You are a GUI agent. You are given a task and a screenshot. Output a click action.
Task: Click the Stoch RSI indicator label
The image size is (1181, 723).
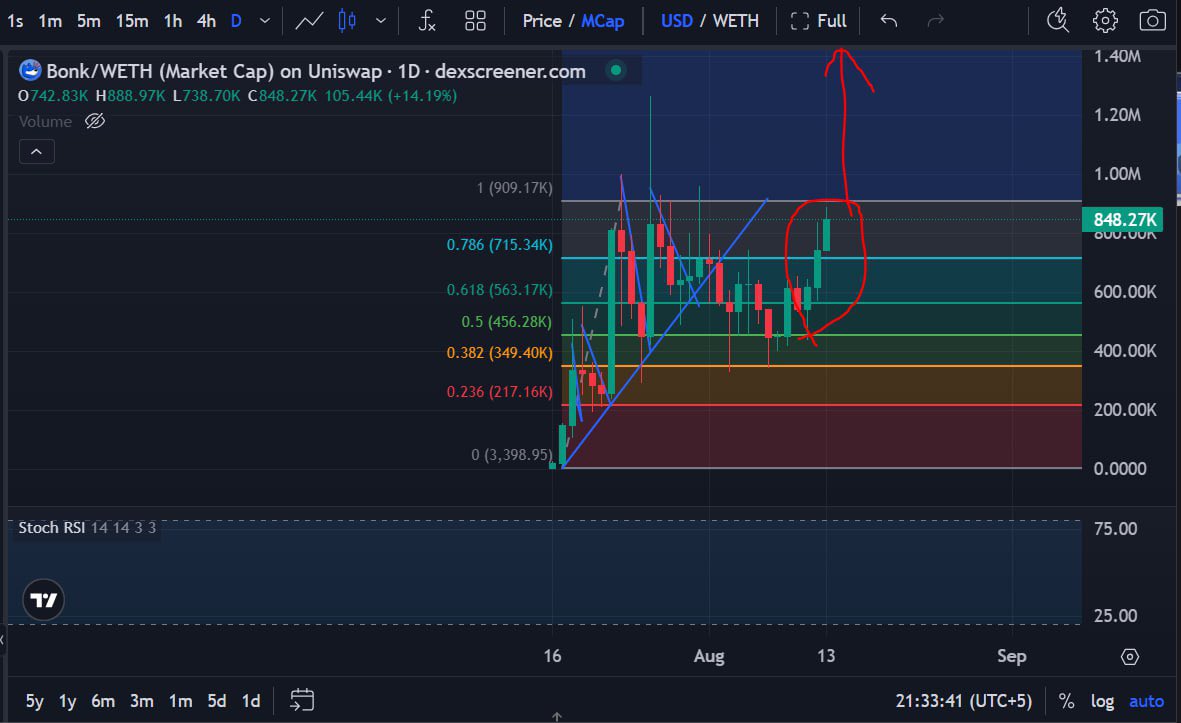click(51, 528)
